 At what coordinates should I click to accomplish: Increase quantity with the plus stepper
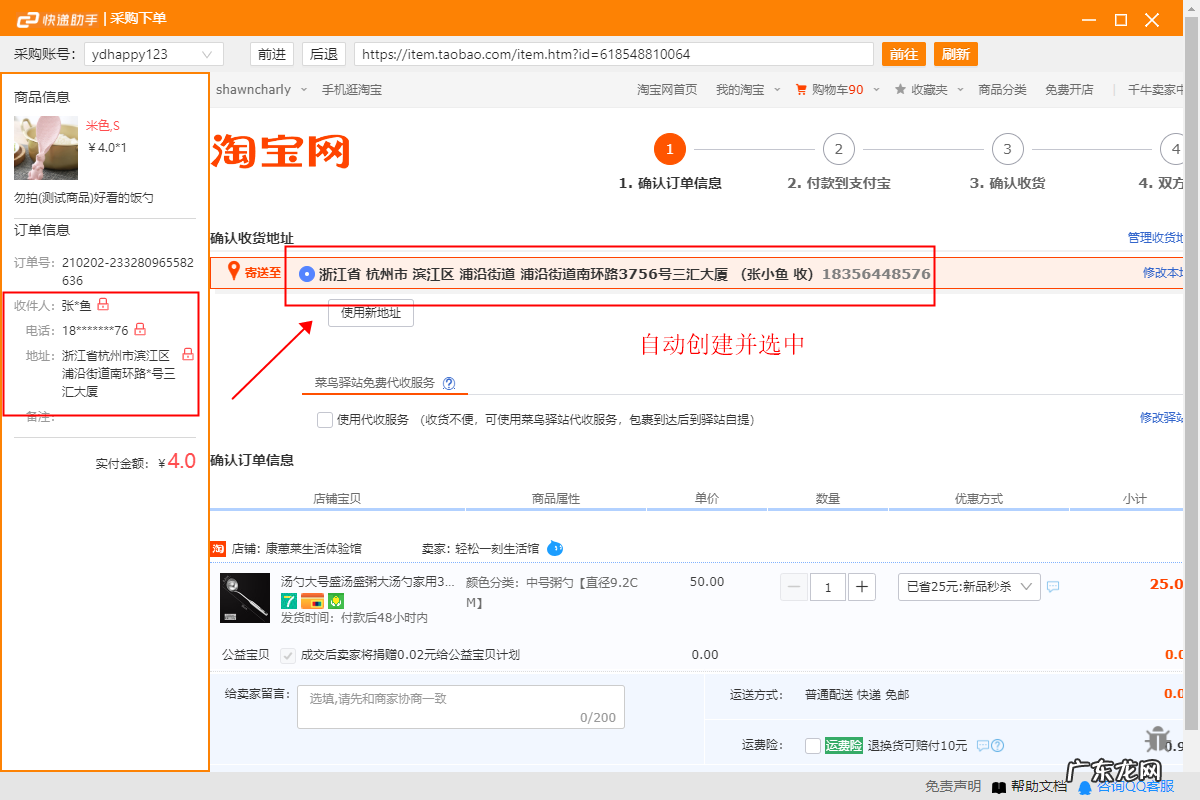[861, 587]
